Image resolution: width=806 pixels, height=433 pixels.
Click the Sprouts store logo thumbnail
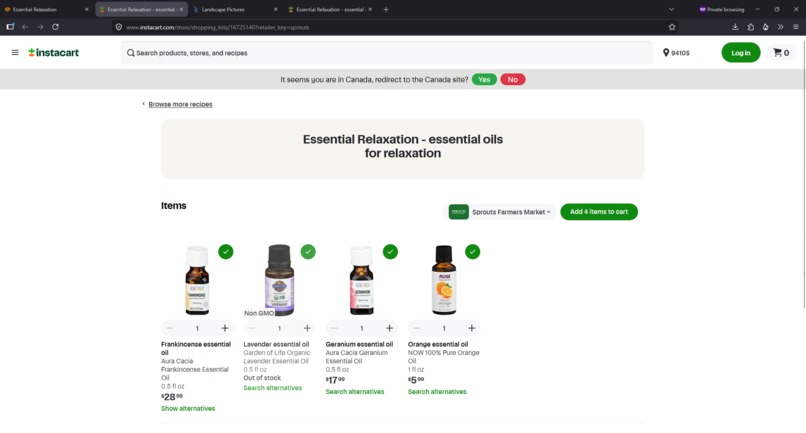click(x=459, y=212)
